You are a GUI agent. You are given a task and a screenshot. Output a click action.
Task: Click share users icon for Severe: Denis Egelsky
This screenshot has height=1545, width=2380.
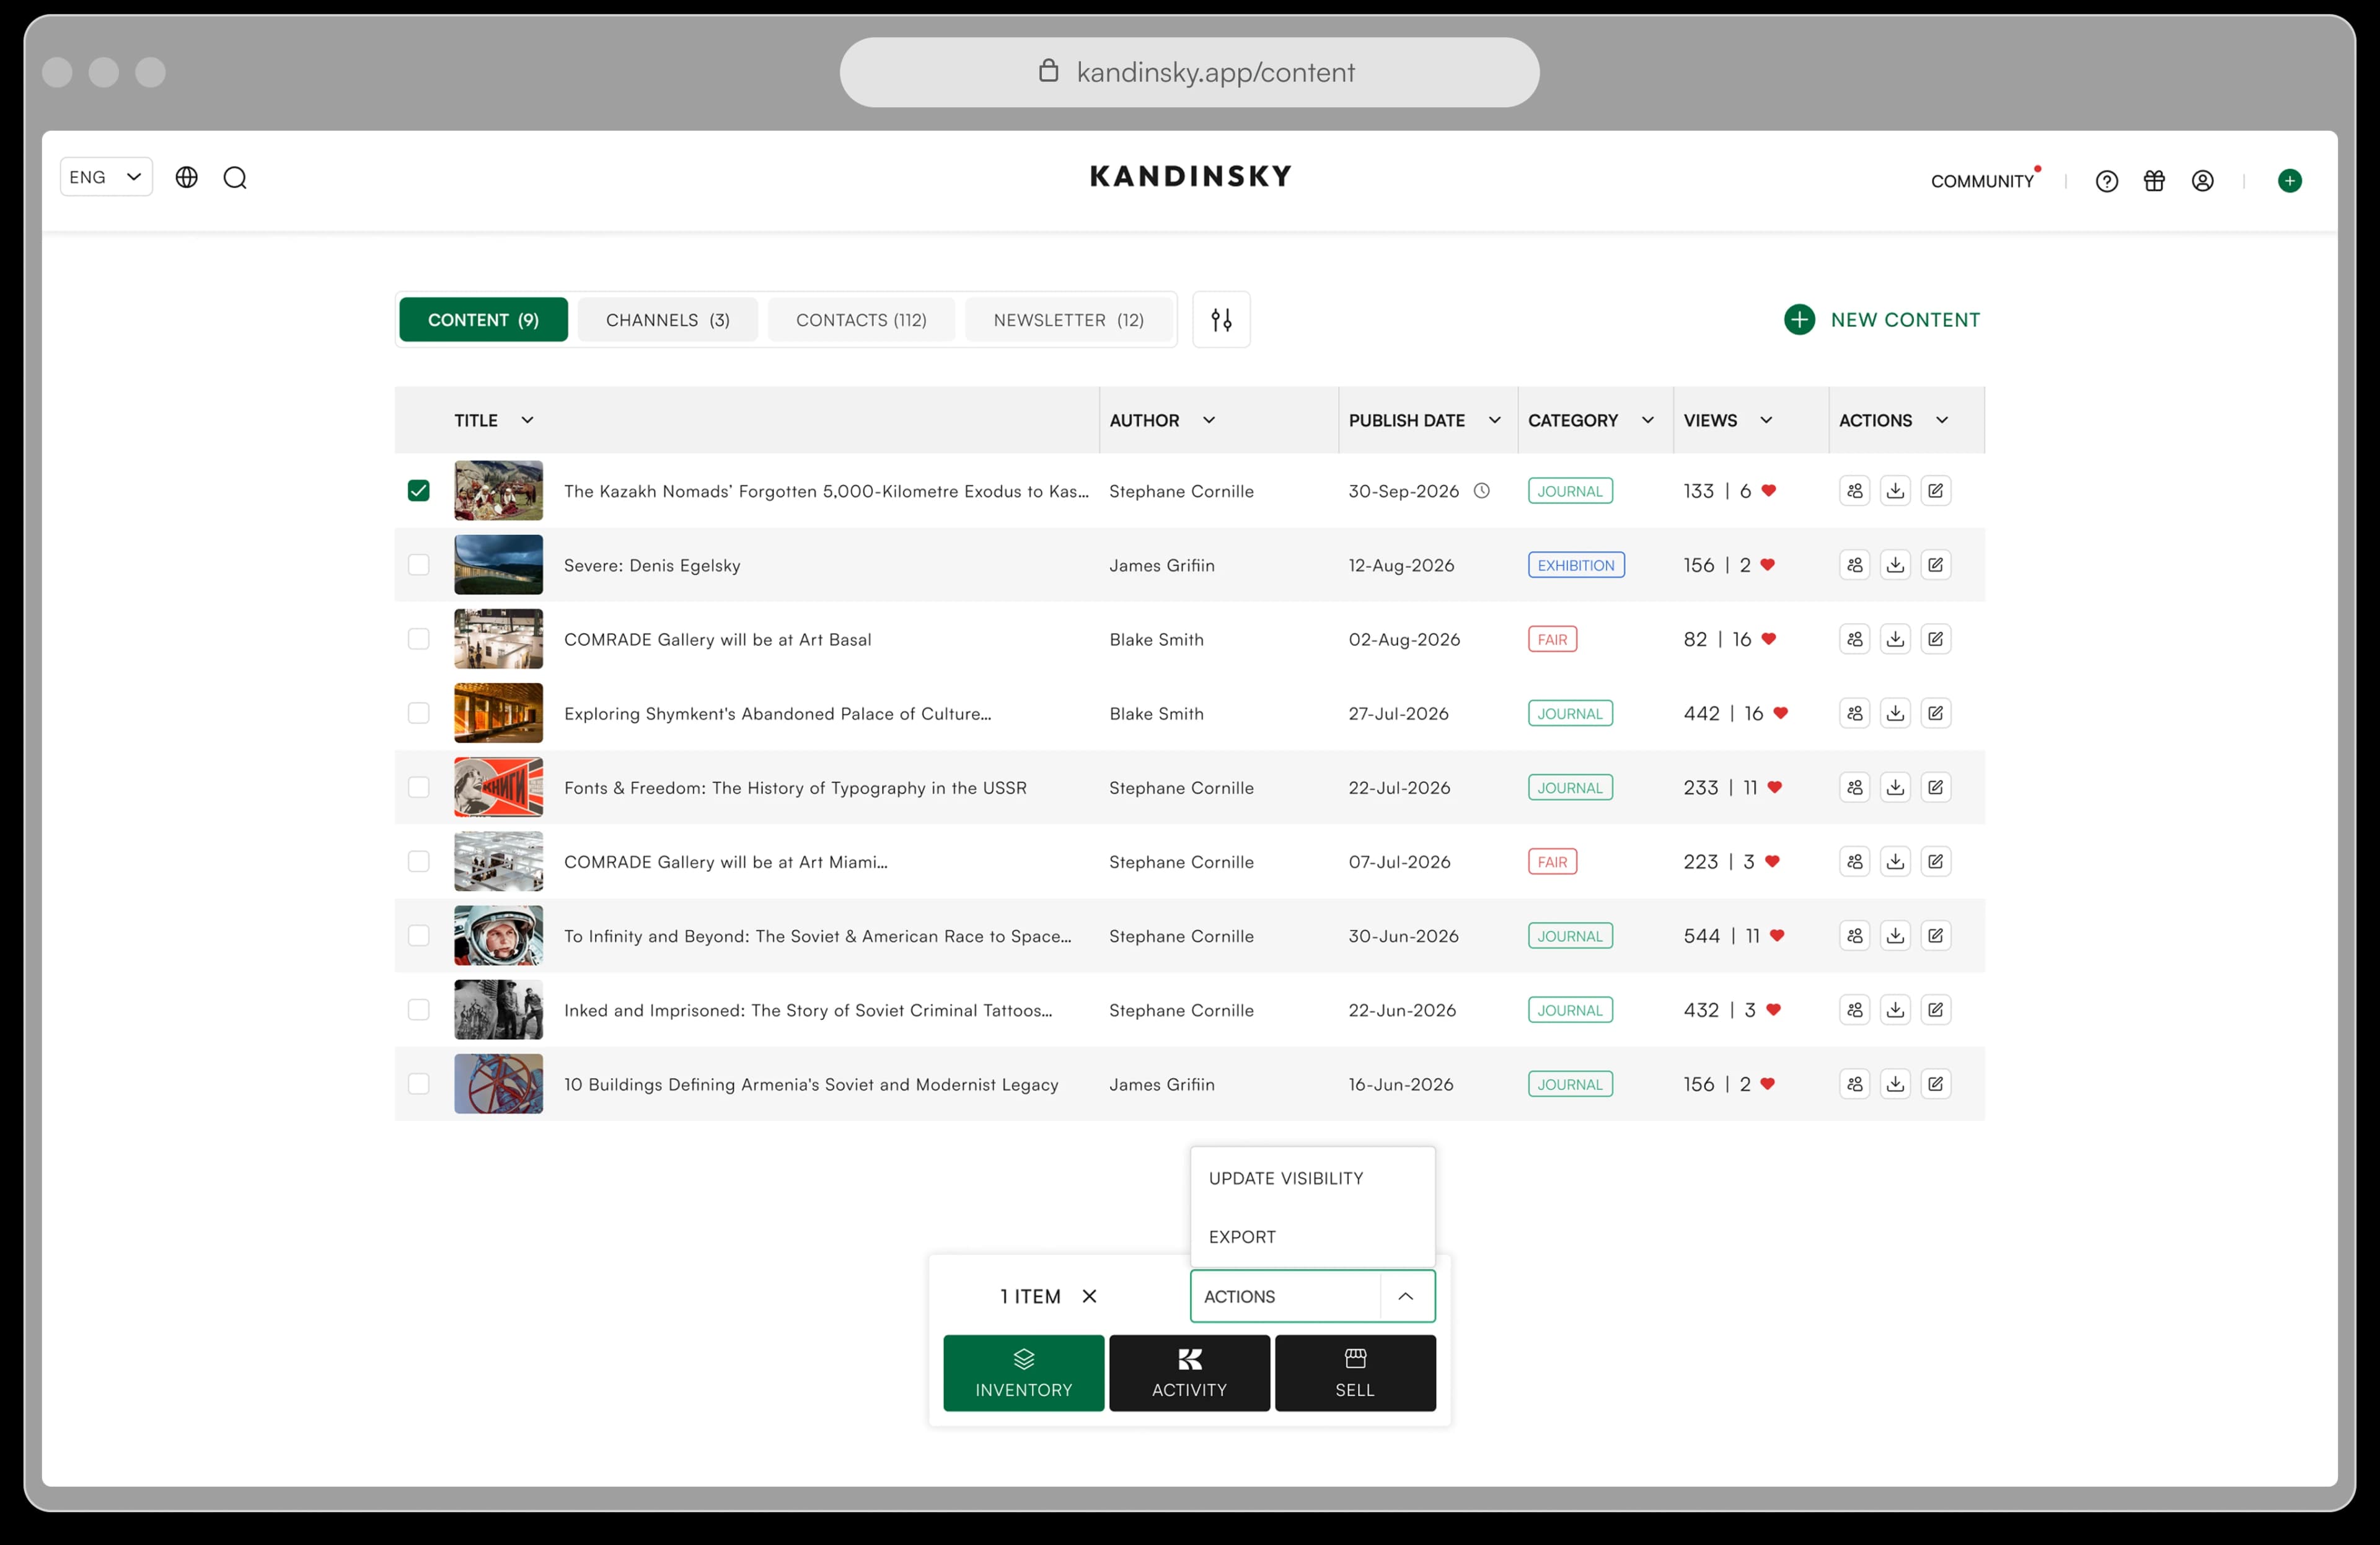click(x=1855, y=565)
